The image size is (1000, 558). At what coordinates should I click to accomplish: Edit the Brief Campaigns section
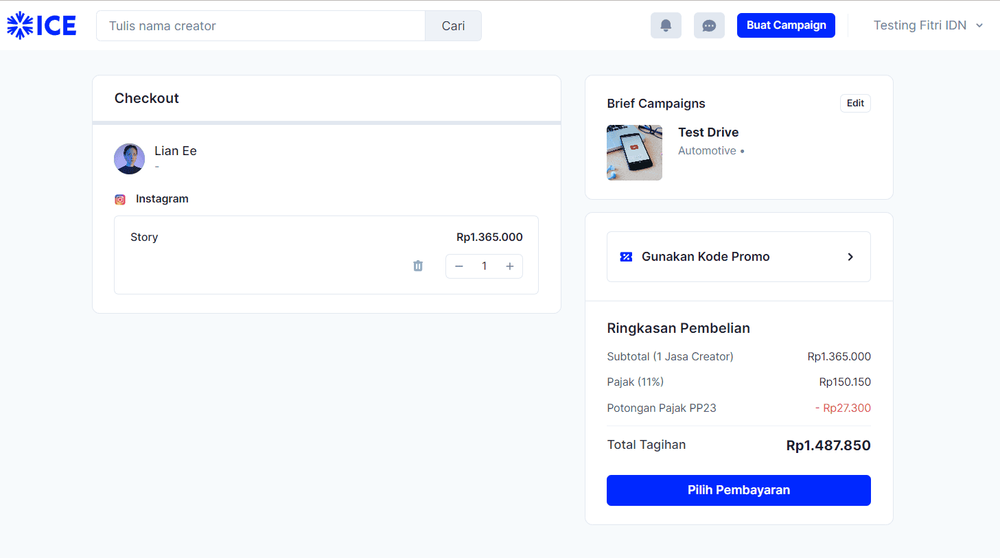(855, 103)
